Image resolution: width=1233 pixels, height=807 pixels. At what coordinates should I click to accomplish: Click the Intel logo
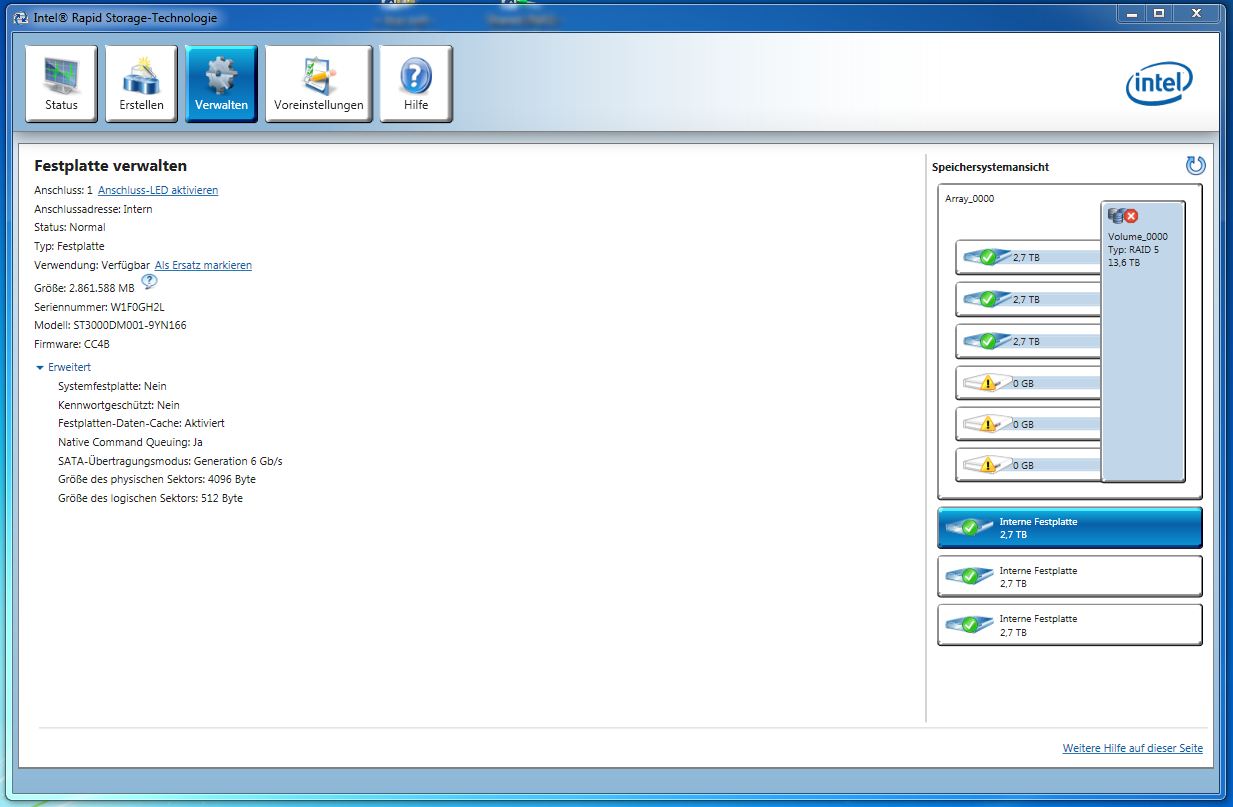[x=1160, y=84]
